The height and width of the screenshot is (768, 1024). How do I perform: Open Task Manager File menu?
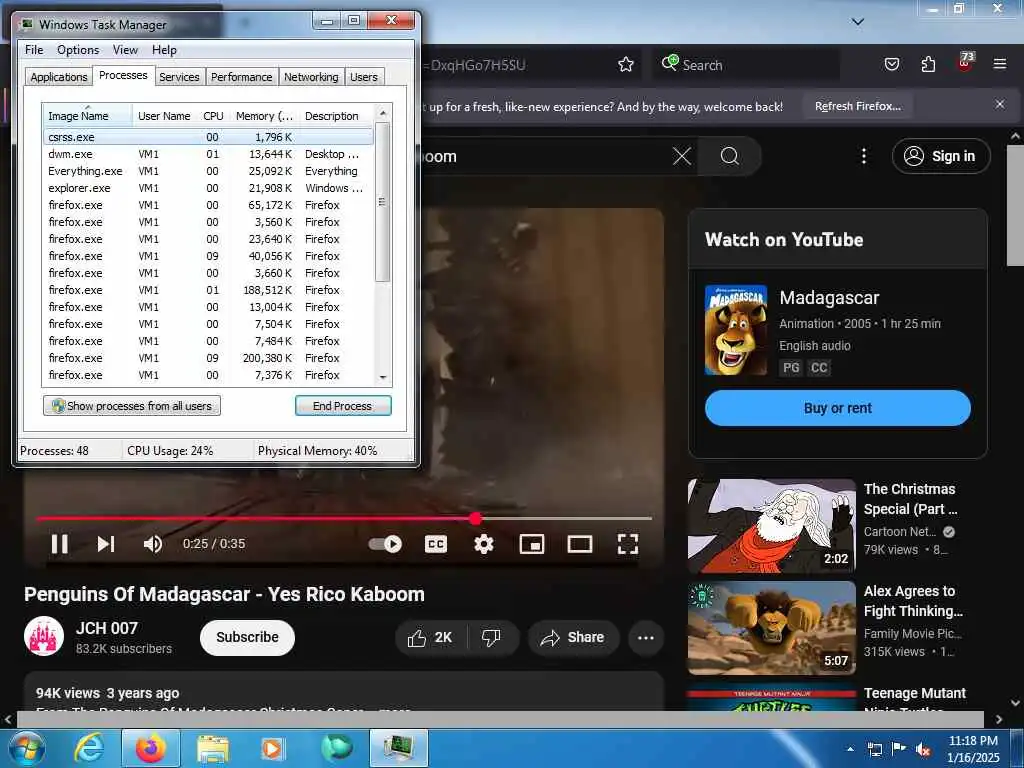coord(34,50)
